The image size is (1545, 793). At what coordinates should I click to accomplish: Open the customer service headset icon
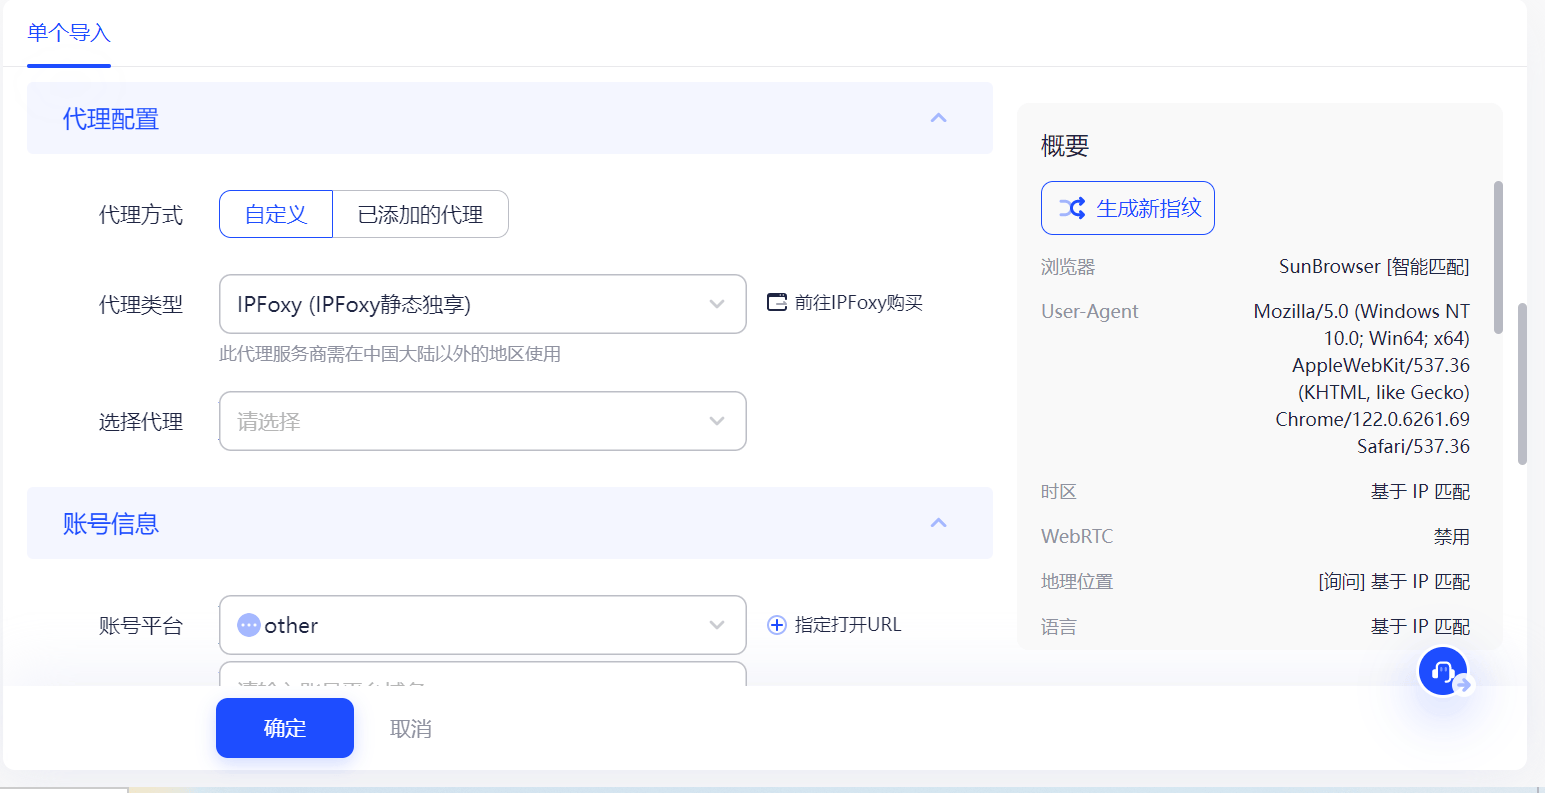click(x=1443, y=671)
